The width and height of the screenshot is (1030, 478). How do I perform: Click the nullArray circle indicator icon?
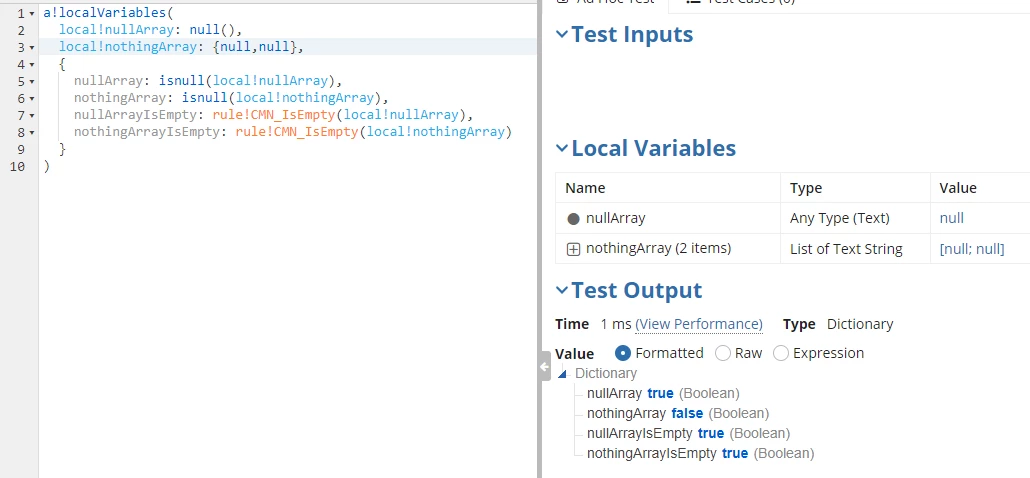coord(573,219)
